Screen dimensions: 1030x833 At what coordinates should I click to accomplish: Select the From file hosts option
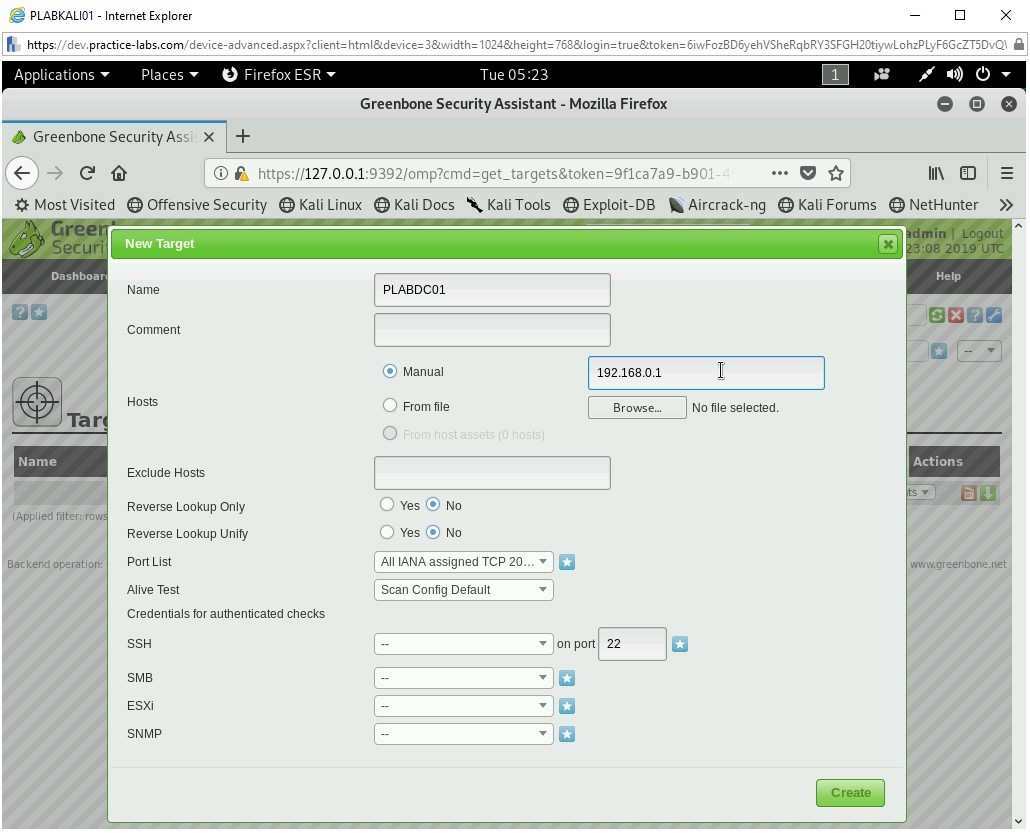(x=390, y=406)
